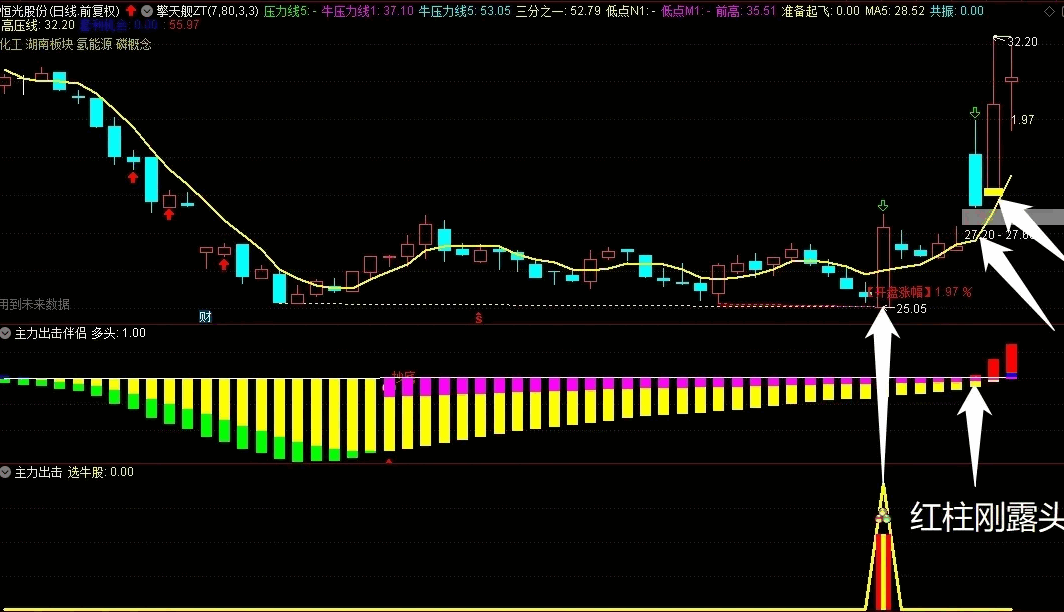Expand the 主力出击伴侣 panel options circle
This screenshot has width=1064, height=612.
click(5, 332)
